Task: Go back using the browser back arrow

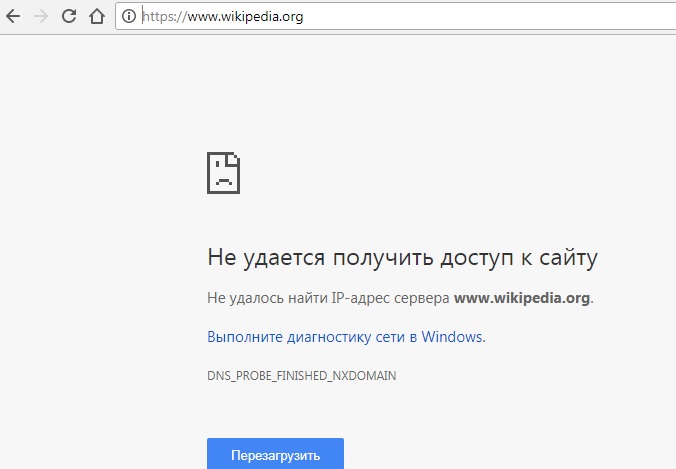Action: click(x=13, y=16)
